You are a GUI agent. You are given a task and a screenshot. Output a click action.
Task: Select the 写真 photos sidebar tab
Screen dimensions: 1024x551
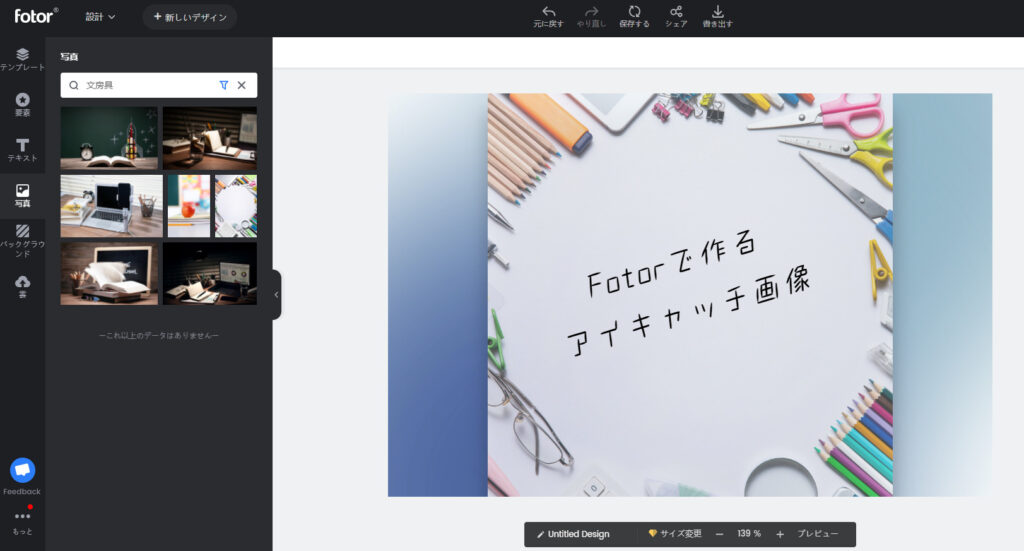coord(22,195)
